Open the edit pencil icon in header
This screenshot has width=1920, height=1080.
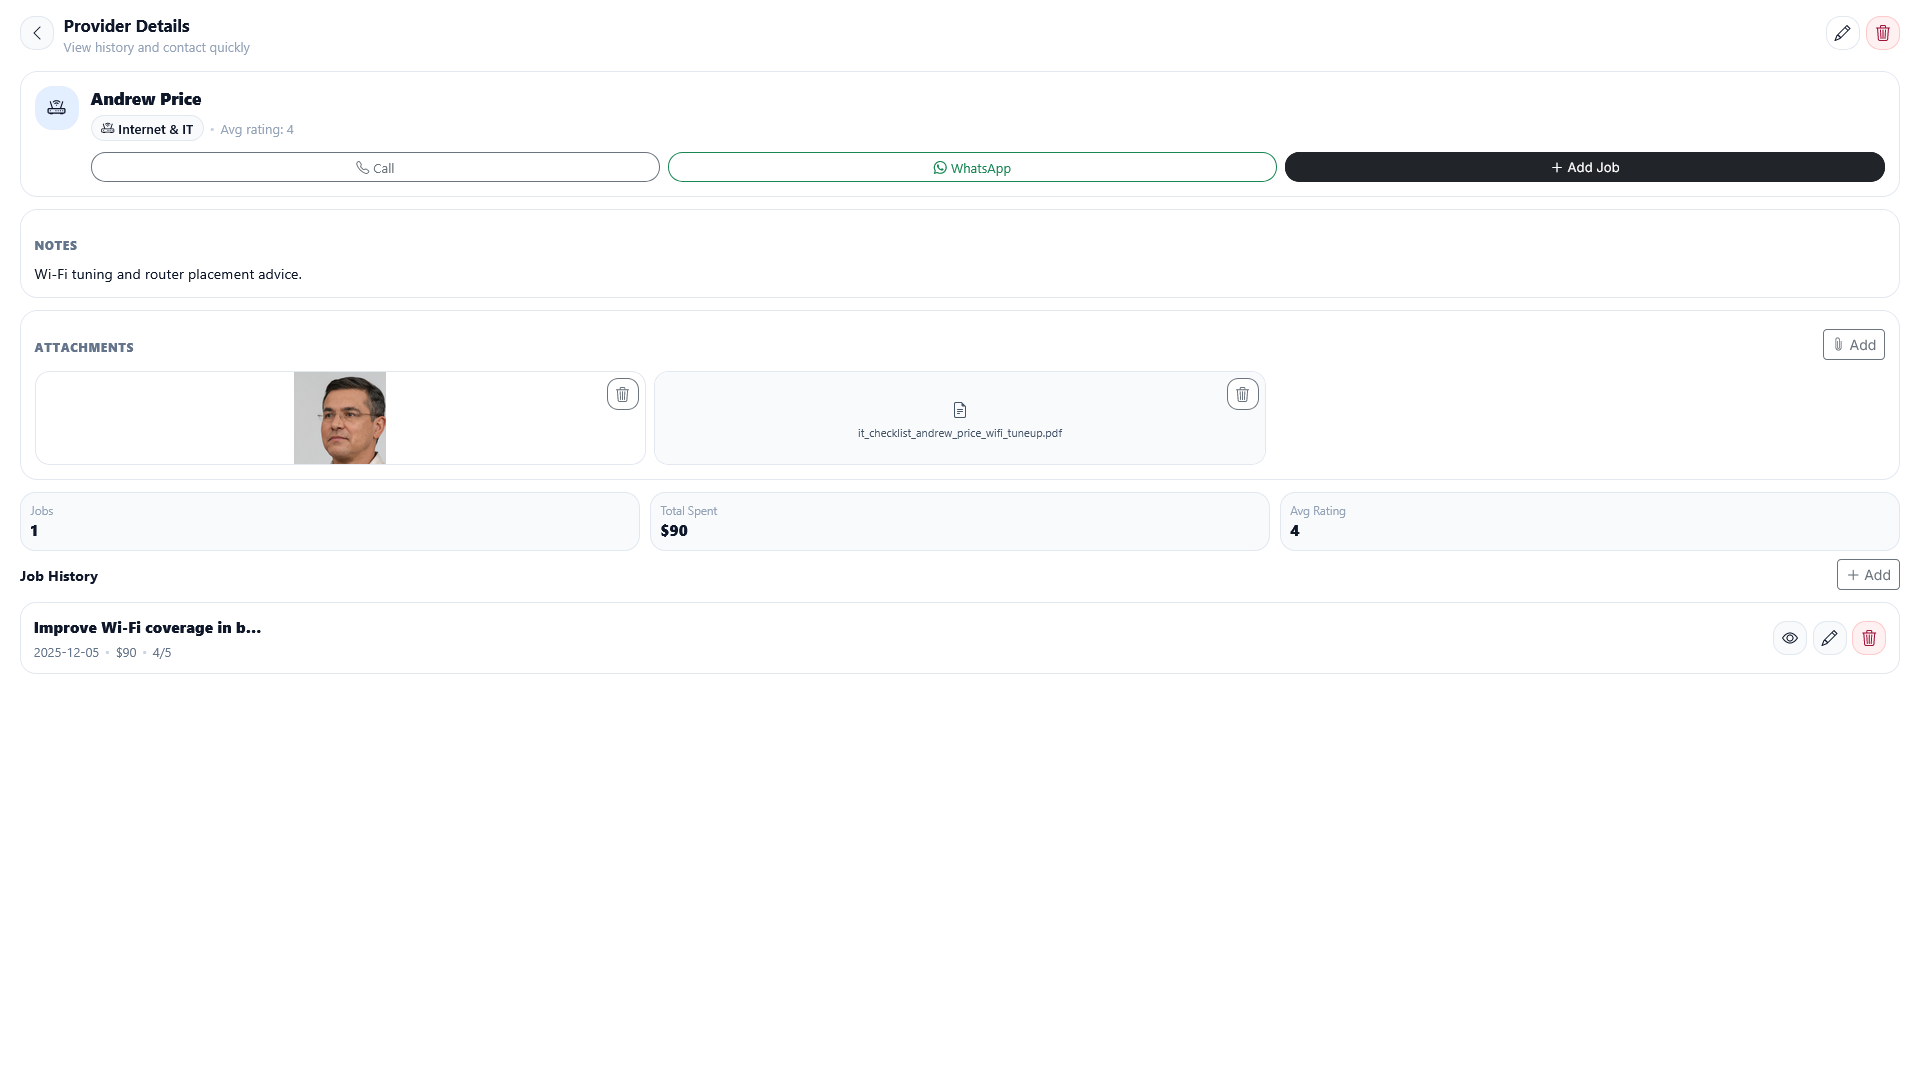pyautogui.click(x=1843, y=33)
